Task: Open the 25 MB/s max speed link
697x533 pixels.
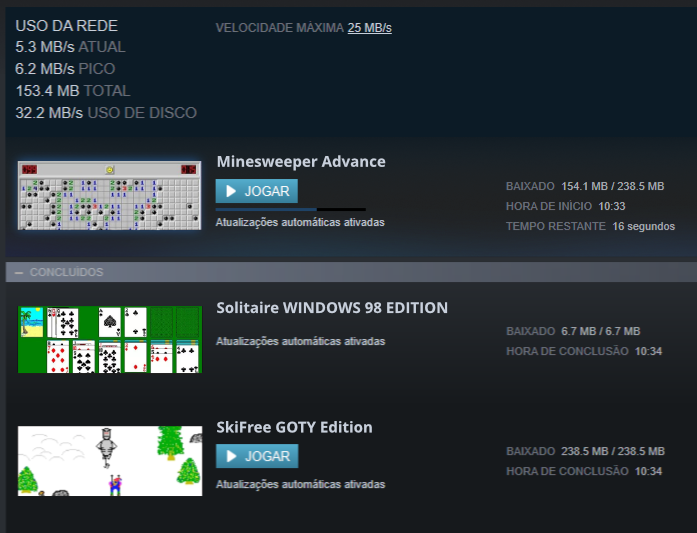Action: click(x=369, y=28)
